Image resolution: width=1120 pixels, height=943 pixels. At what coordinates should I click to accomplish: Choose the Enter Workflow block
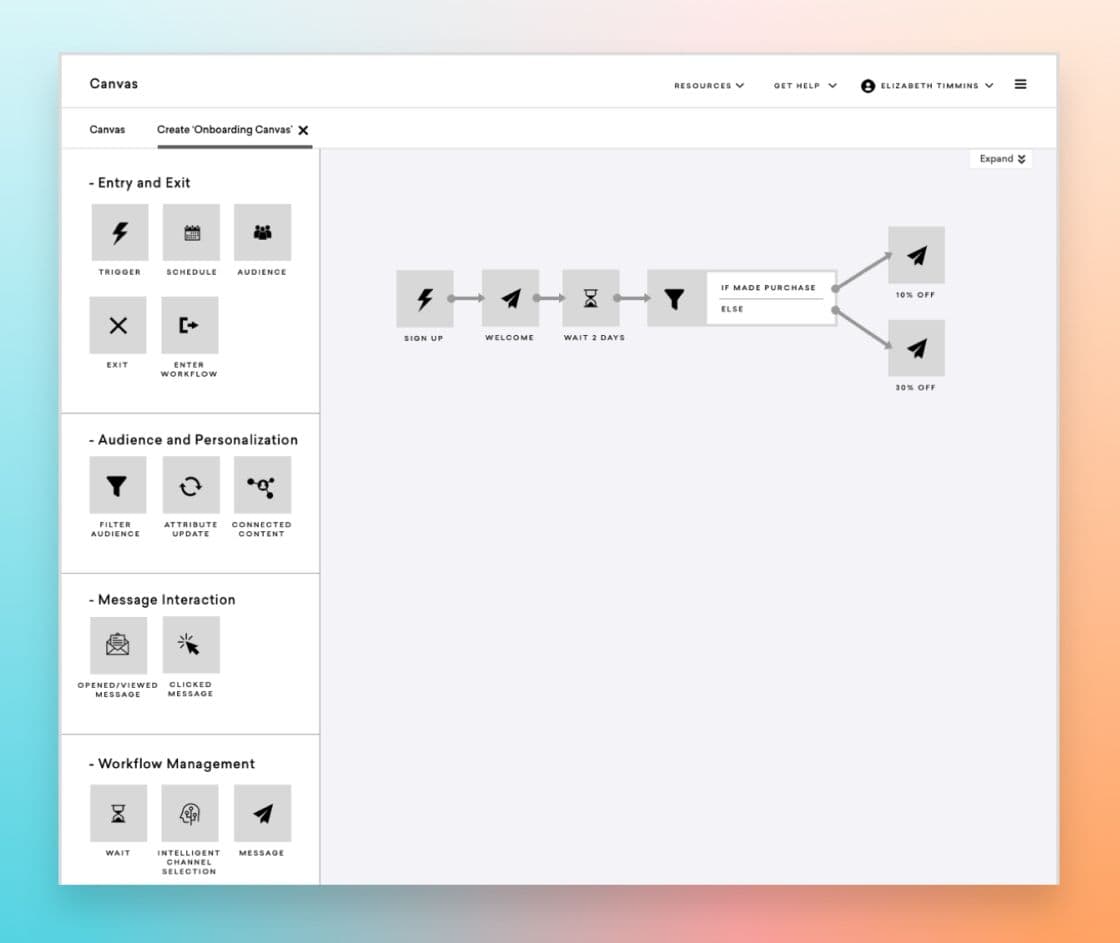coord(189,325)
